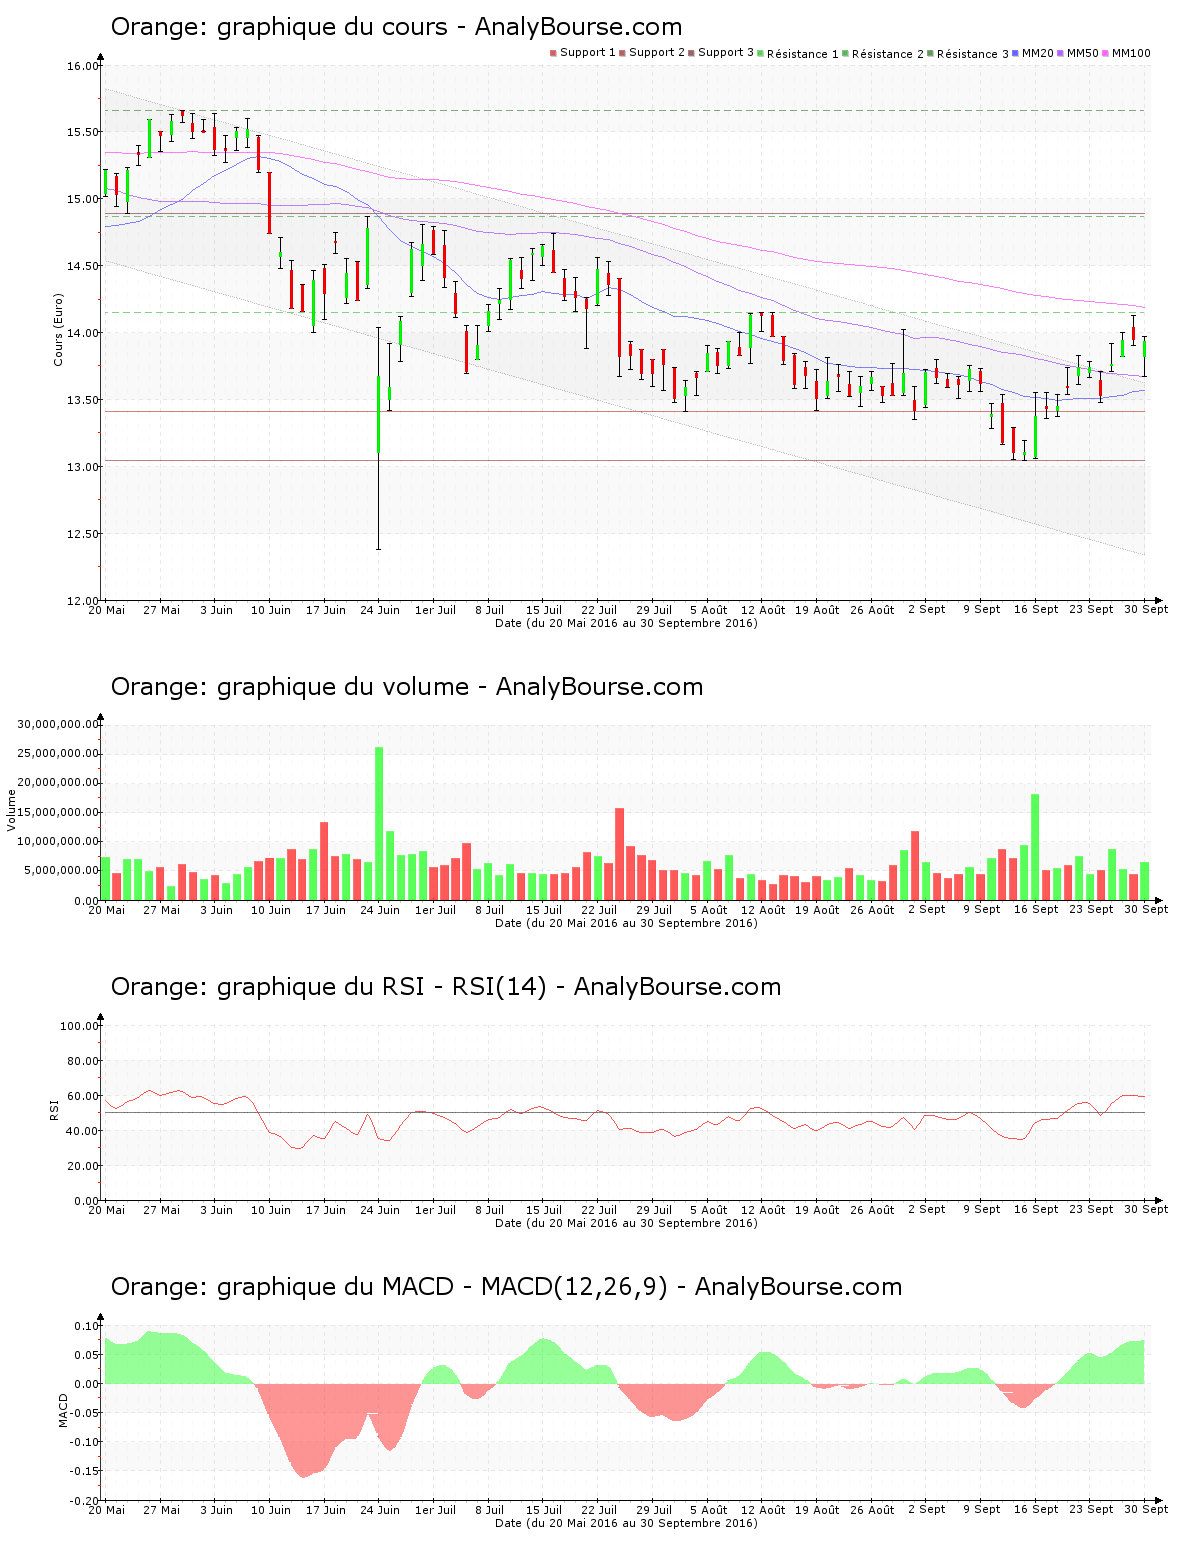Click the red Support 1 legend swatch
Viewport: 1200px width, 1550px height.
point(553,53)
